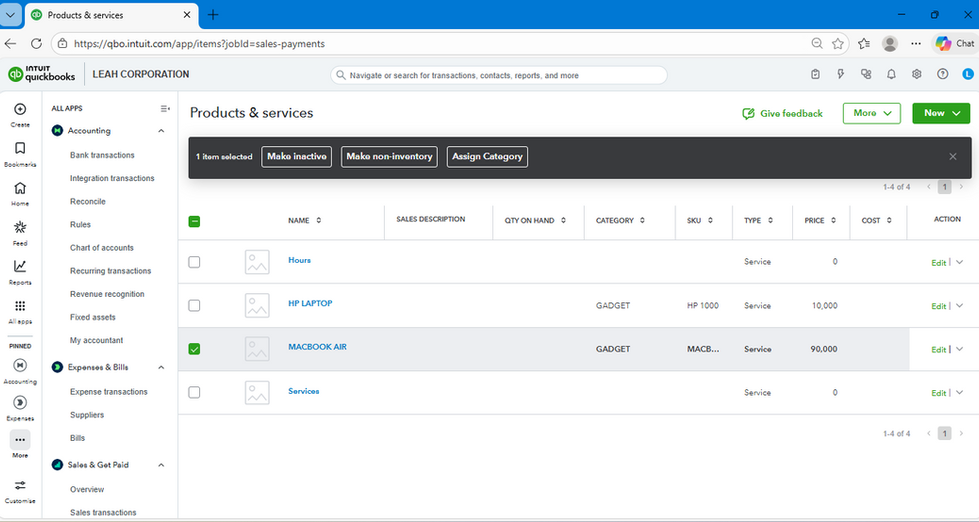
Task: Open browser zoom icon in address bar
Action: [817, 44]
